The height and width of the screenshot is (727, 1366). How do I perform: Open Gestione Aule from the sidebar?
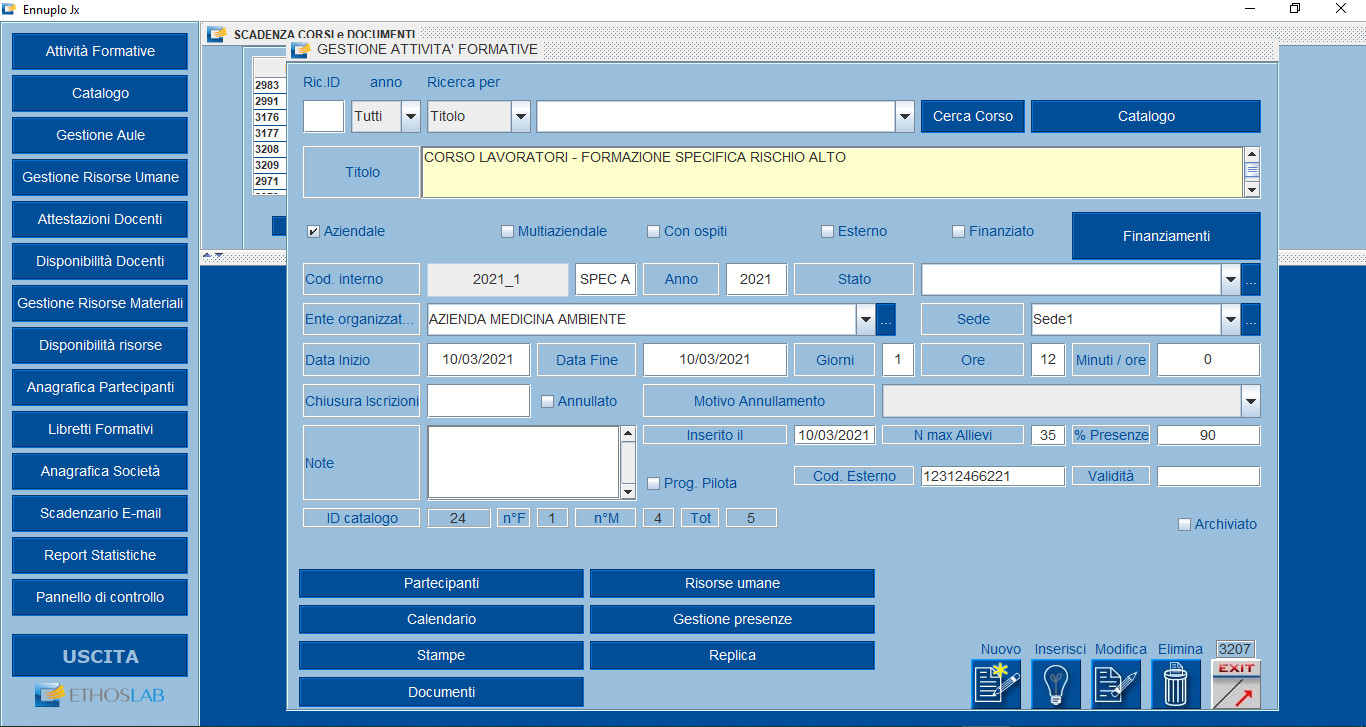[x=100, y=135]
